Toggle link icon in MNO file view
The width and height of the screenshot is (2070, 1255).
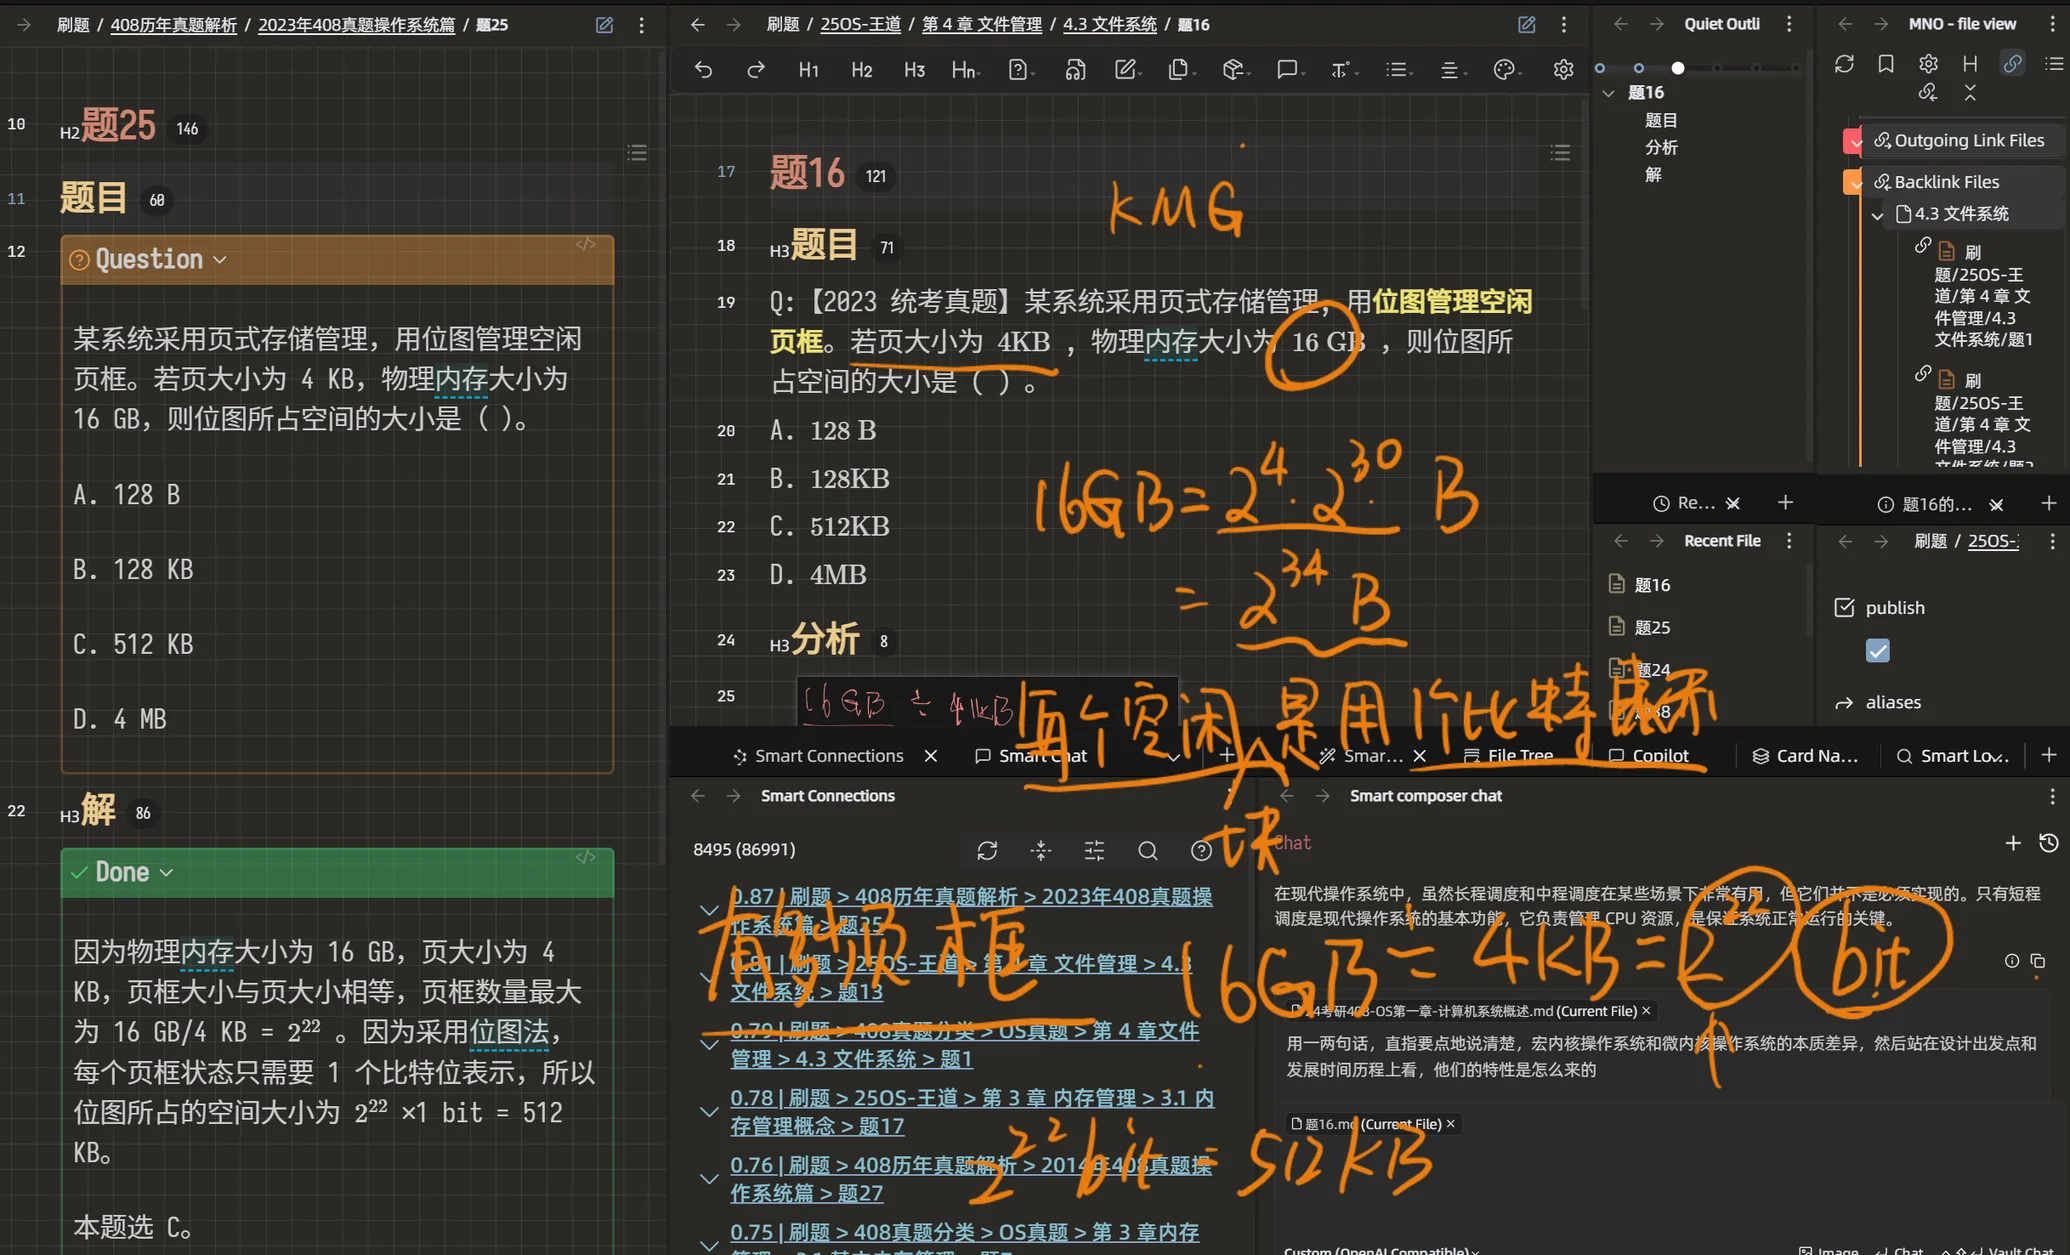click(2012, 64)
